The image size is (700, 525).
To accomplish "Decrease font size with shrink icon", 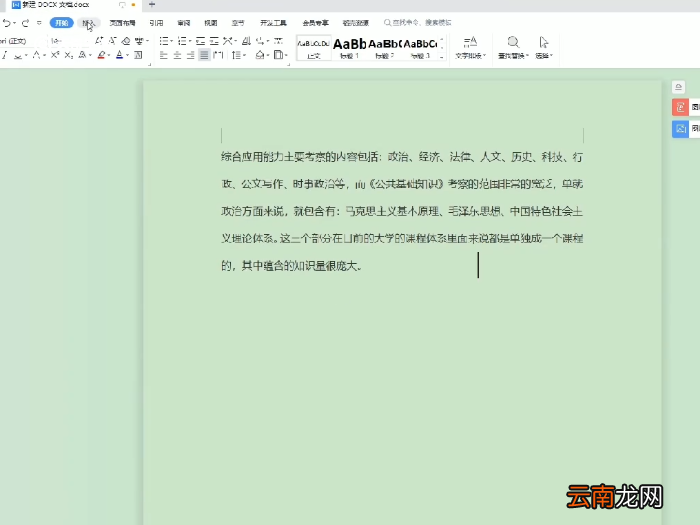I will (112, 41).
